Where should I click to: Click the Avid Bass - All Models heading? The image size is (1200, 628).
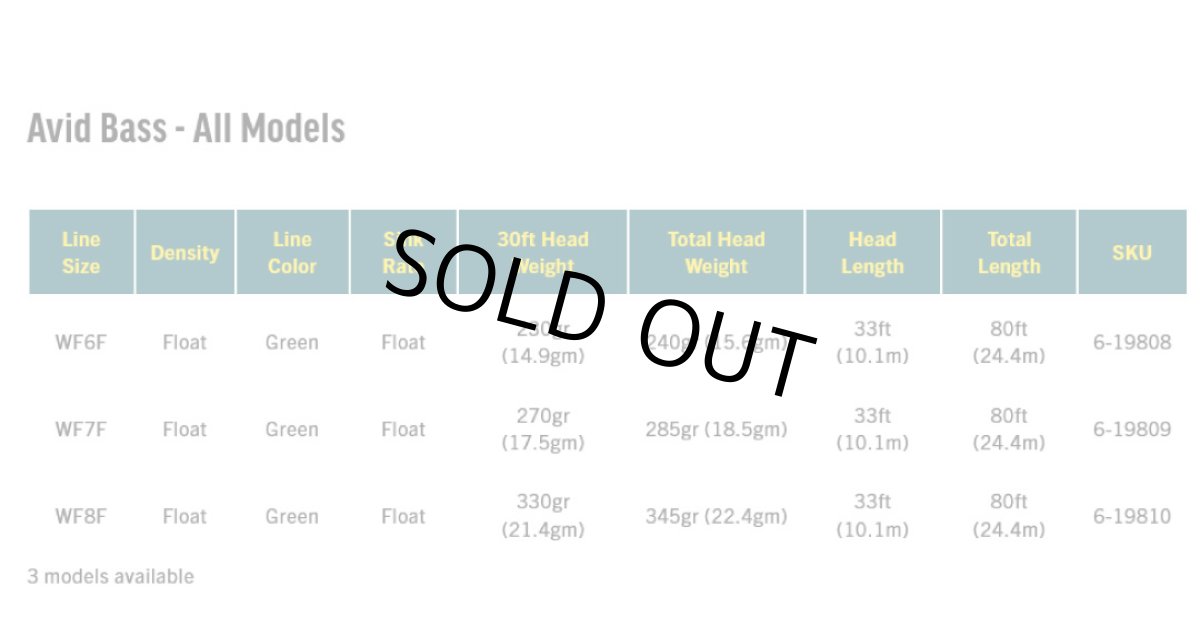[x=186, y=129]
